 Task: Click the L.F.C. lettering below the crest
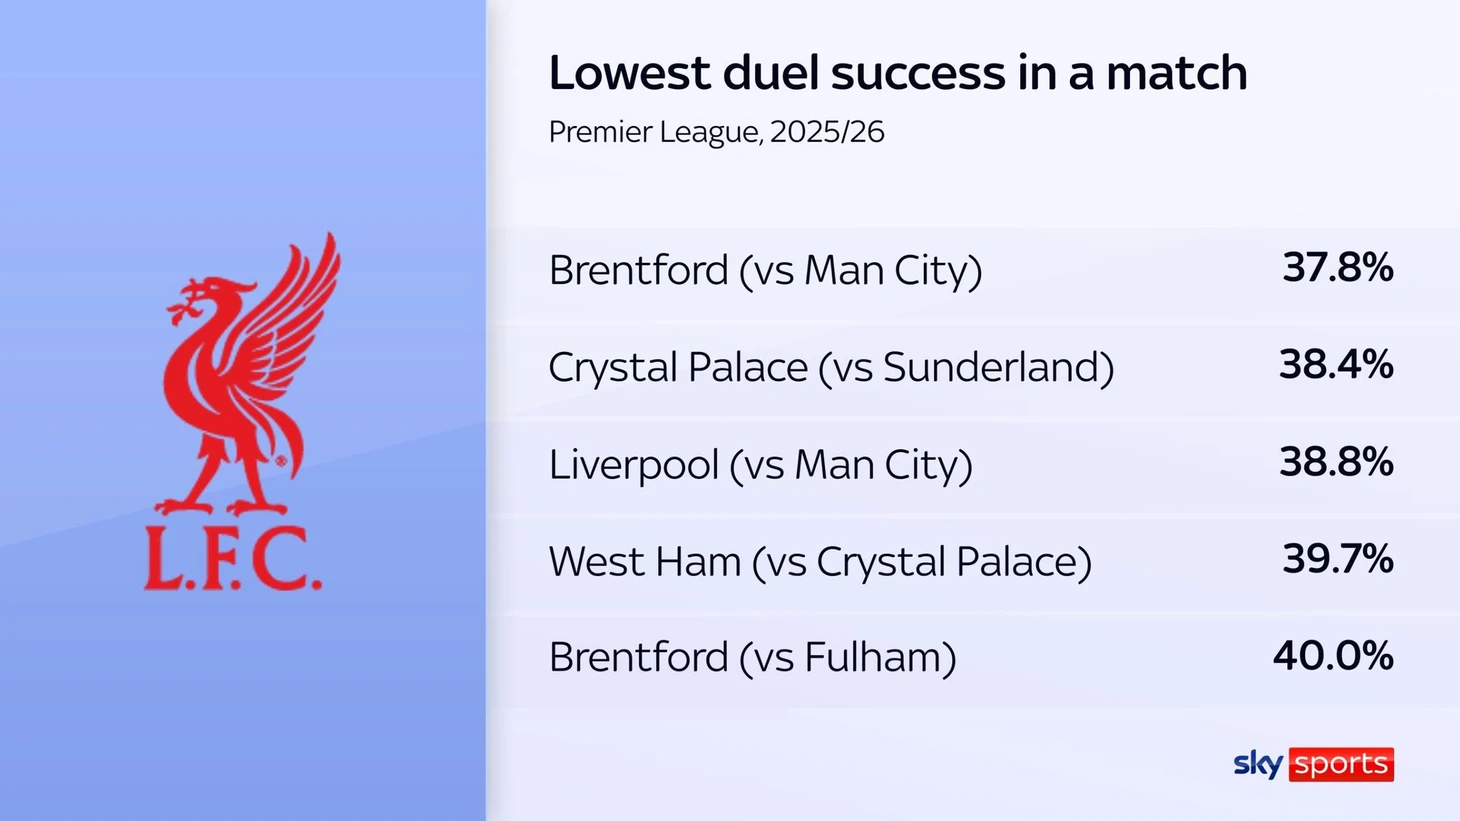pyautogui.click(x=233, y=560)
